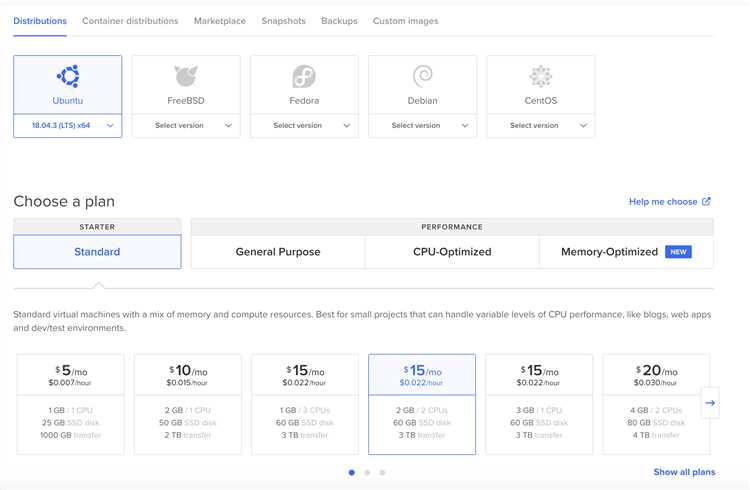
Task: Select the Ubuntu logo icon
Action: pos(68,76)
